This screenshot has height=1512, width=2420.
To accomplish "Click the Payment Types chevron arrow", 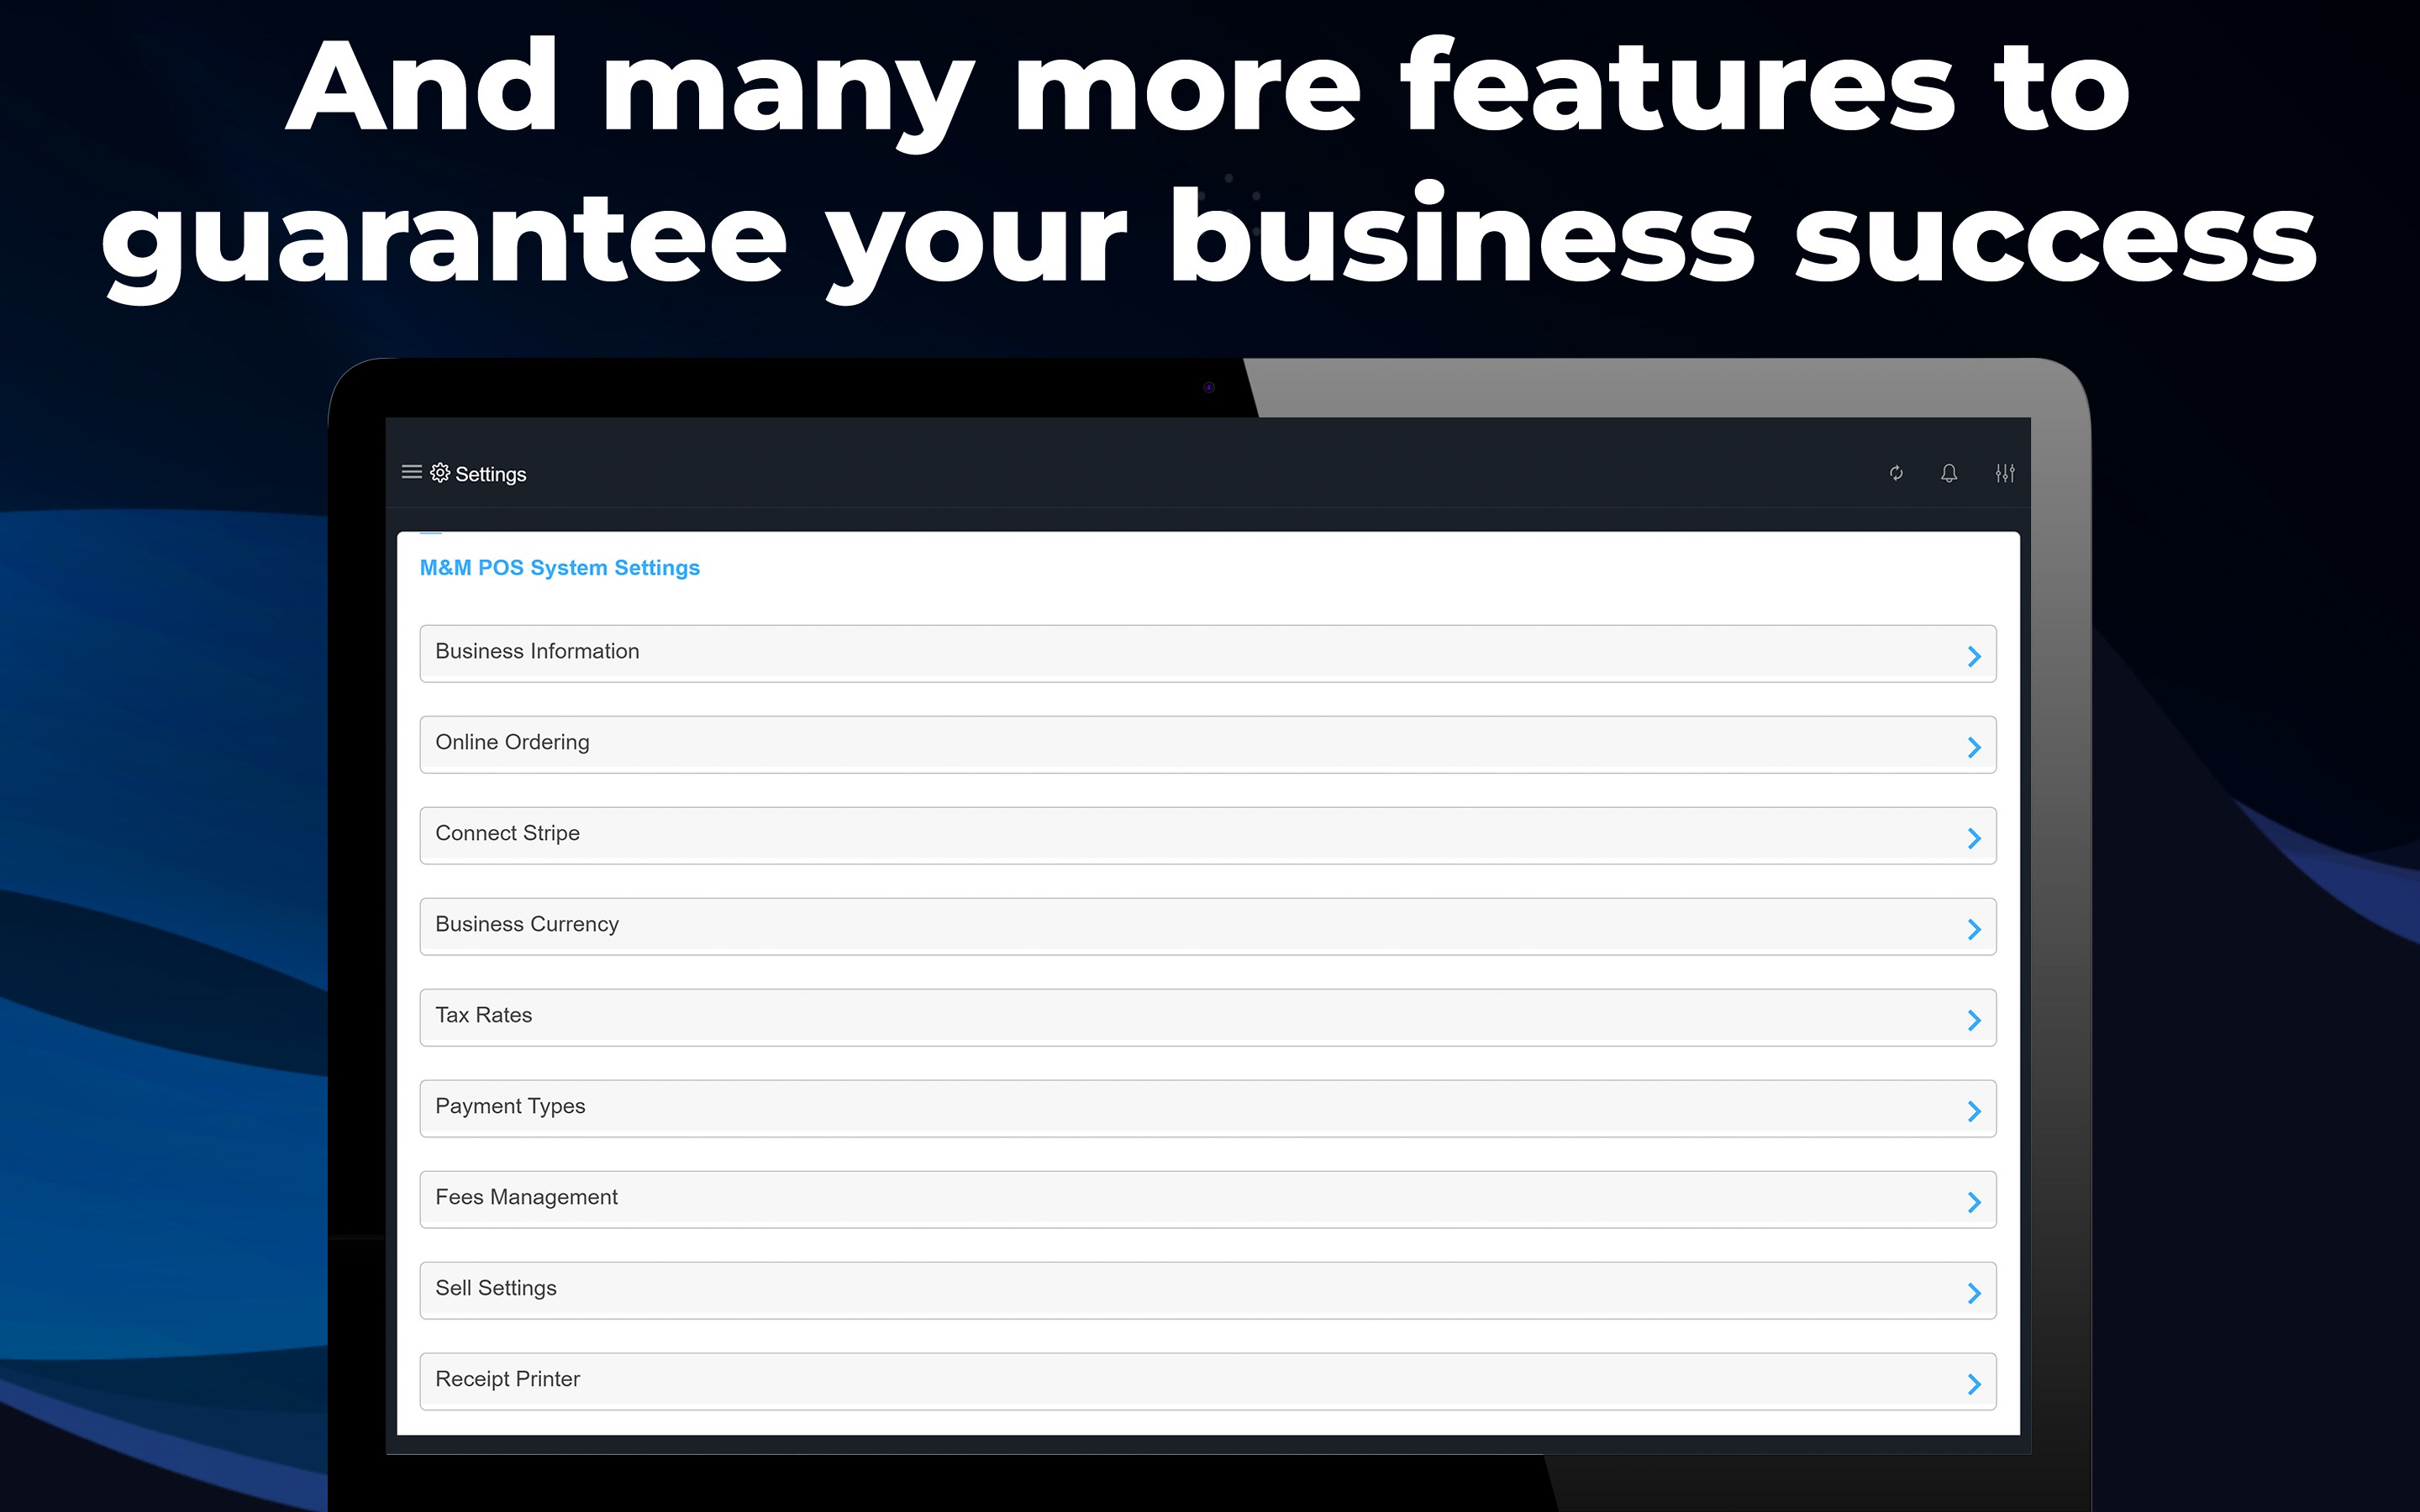I will (1974, 1111).
